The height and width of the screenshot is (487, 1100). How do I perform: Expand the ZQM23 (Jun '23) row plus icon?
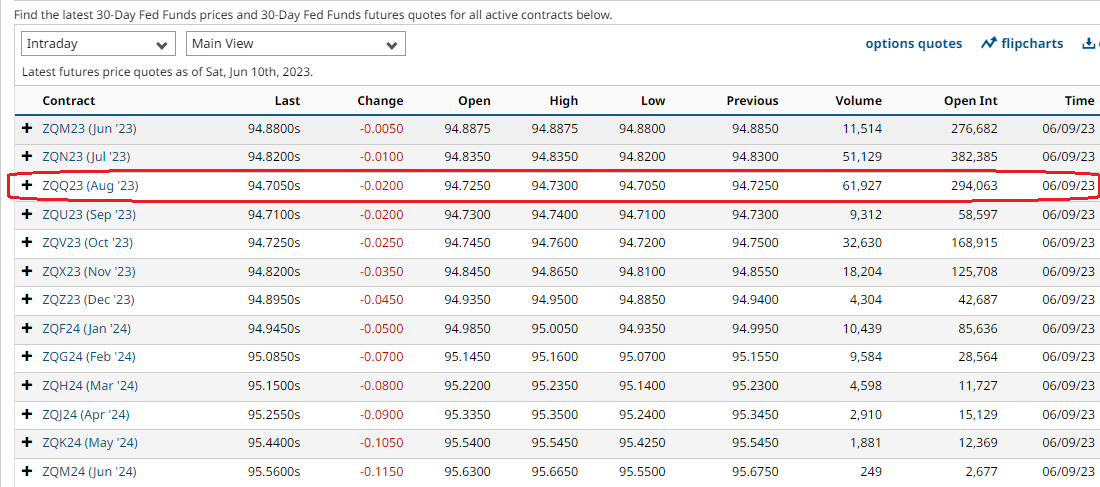(28, 128)
